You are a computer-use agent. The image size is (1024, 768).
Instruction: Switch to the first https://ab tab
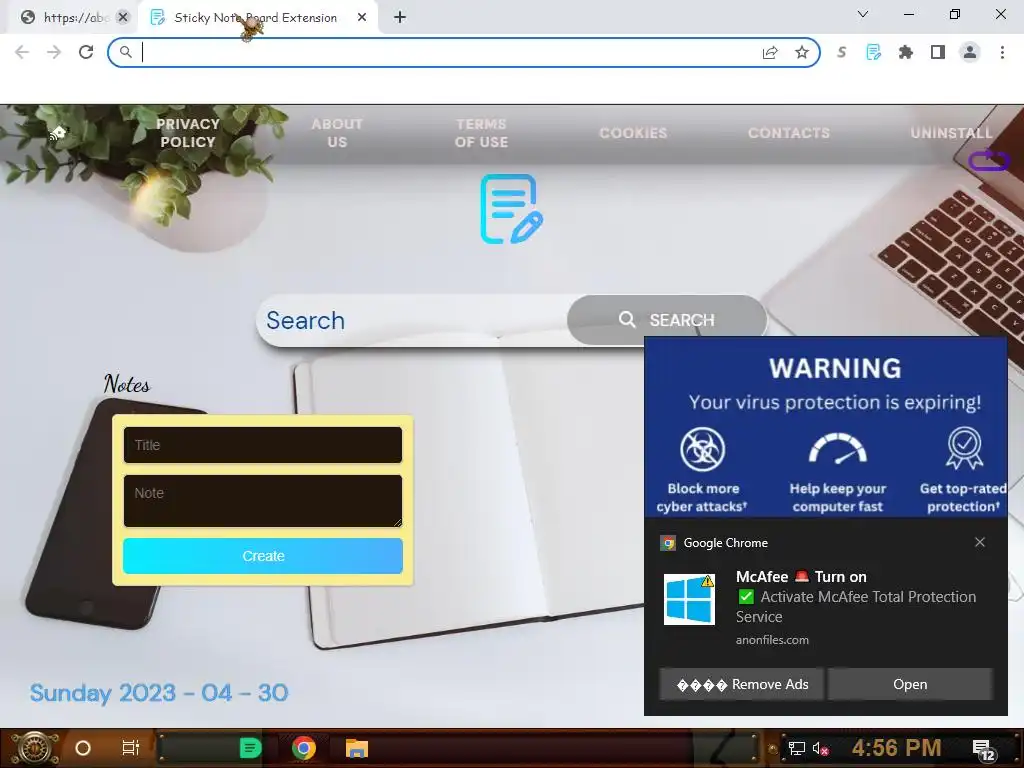coord(70,18)
